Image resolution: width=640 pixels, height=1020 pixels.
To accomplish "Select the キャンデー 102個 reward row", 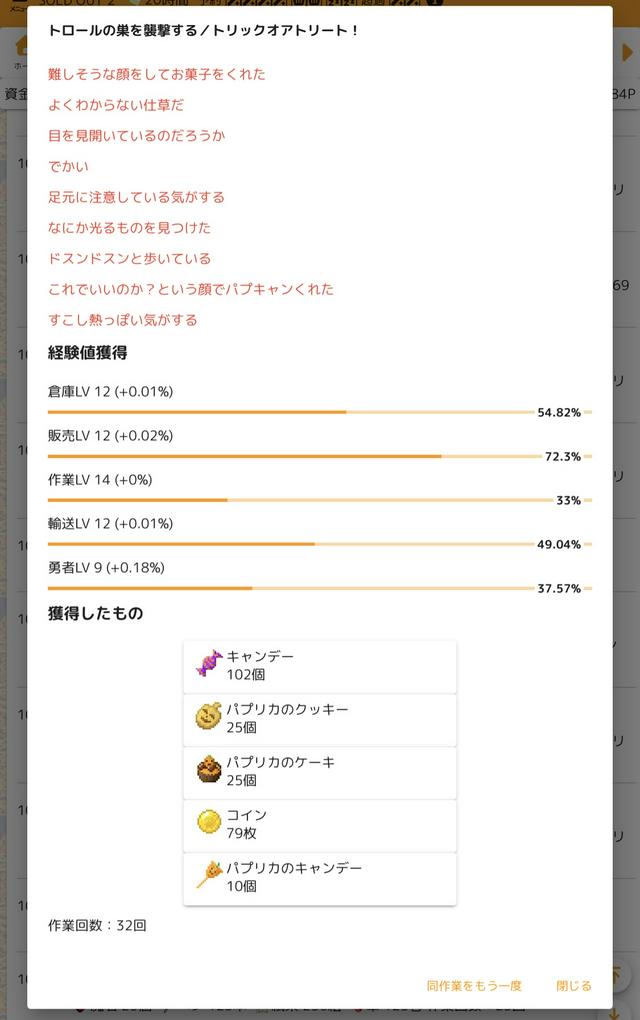I will tap(320, 666).
